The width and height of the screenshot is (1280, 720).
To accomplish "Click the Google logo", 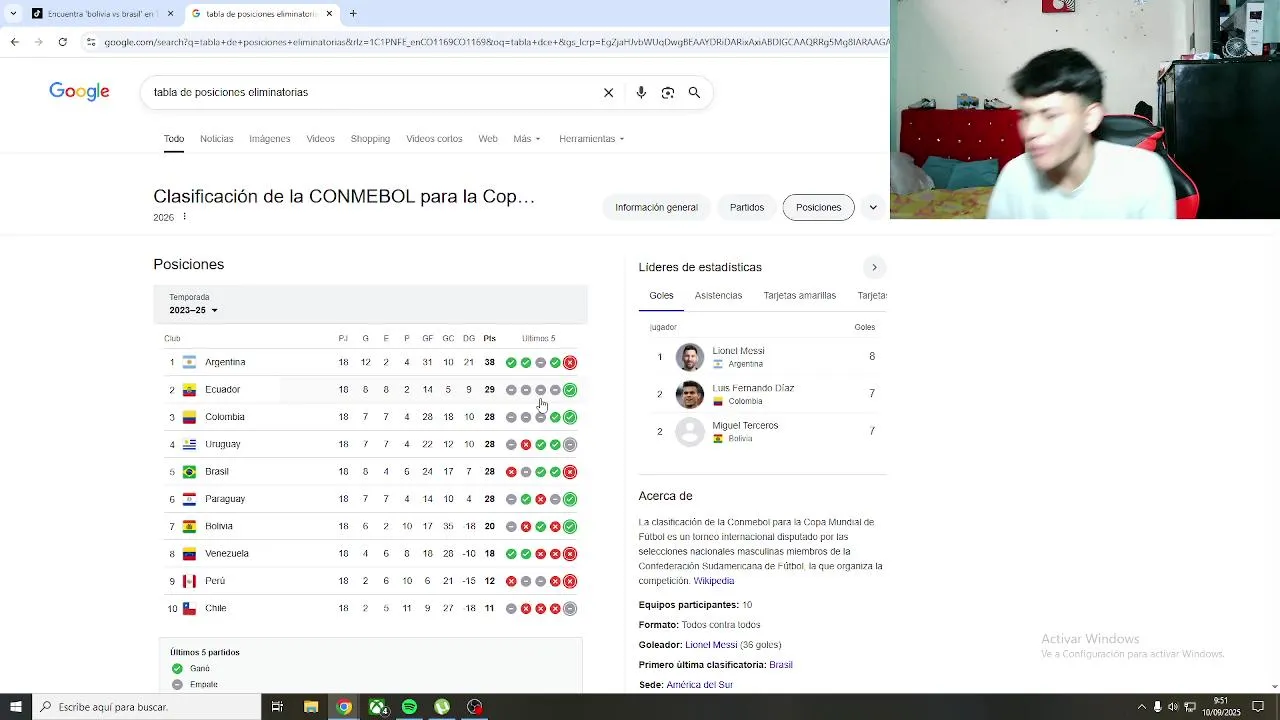I will click(x=79, y=92).
